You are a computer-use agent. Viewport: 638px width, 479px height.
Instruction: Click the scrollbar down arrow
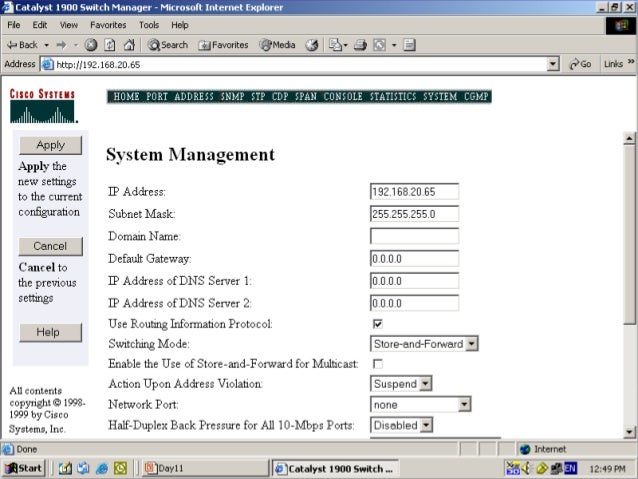pos(629,432)
